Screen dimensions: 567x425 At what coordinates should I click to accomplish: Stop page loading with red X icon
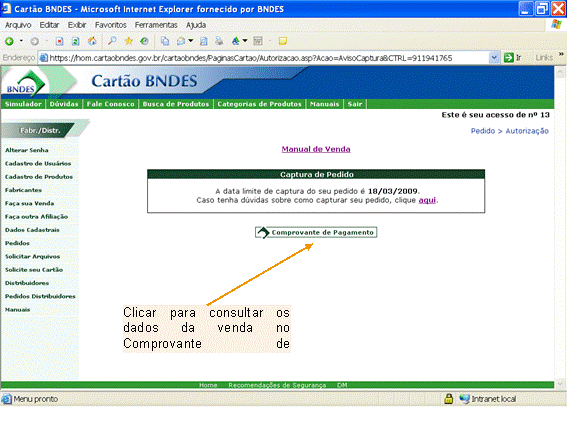point(59,42)
